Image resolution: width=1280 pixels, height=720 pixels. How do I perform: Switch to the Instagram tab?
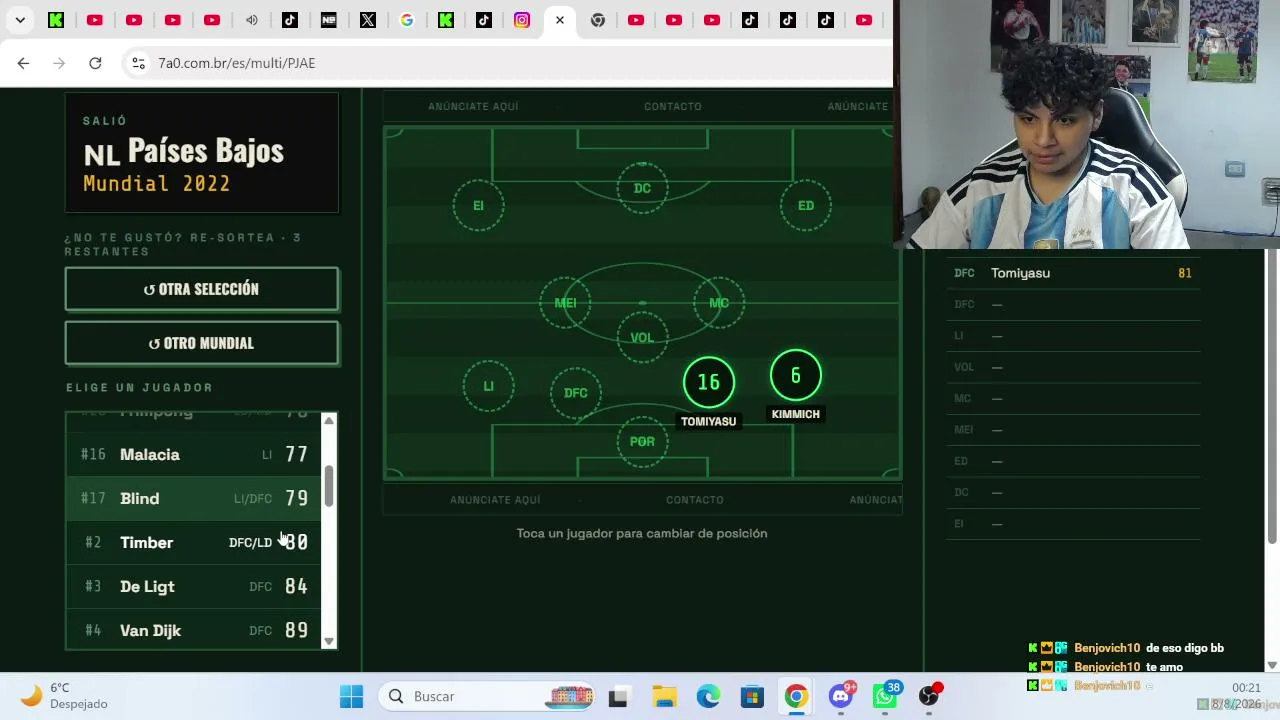522,20
